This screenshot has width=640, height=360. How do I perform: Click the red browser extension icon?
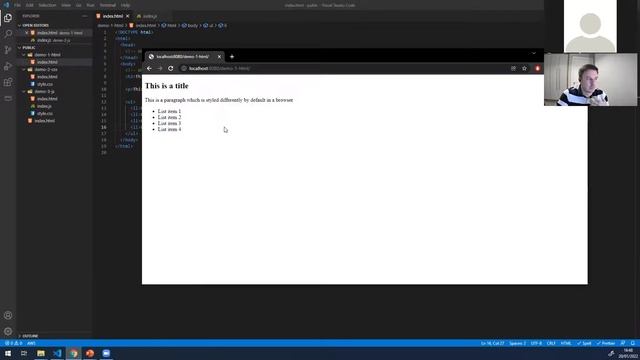click(538, 68)
